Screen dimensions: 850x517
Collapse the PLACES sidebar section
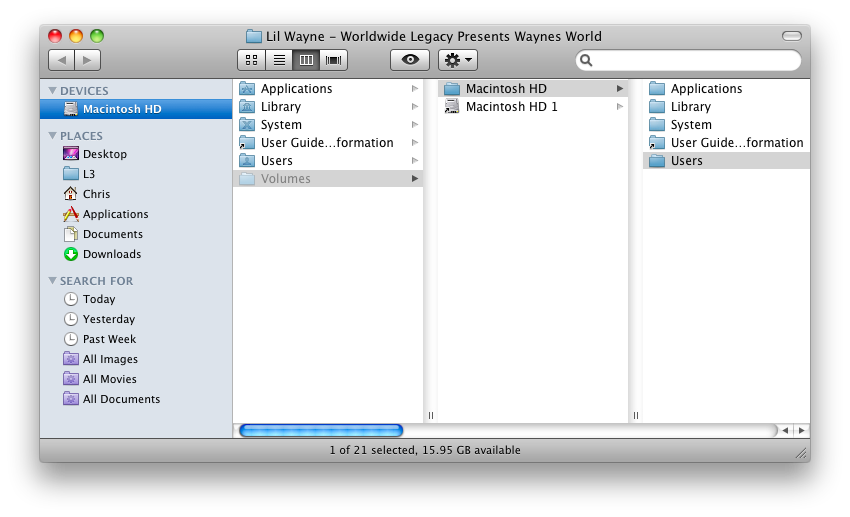click(53, 135)
